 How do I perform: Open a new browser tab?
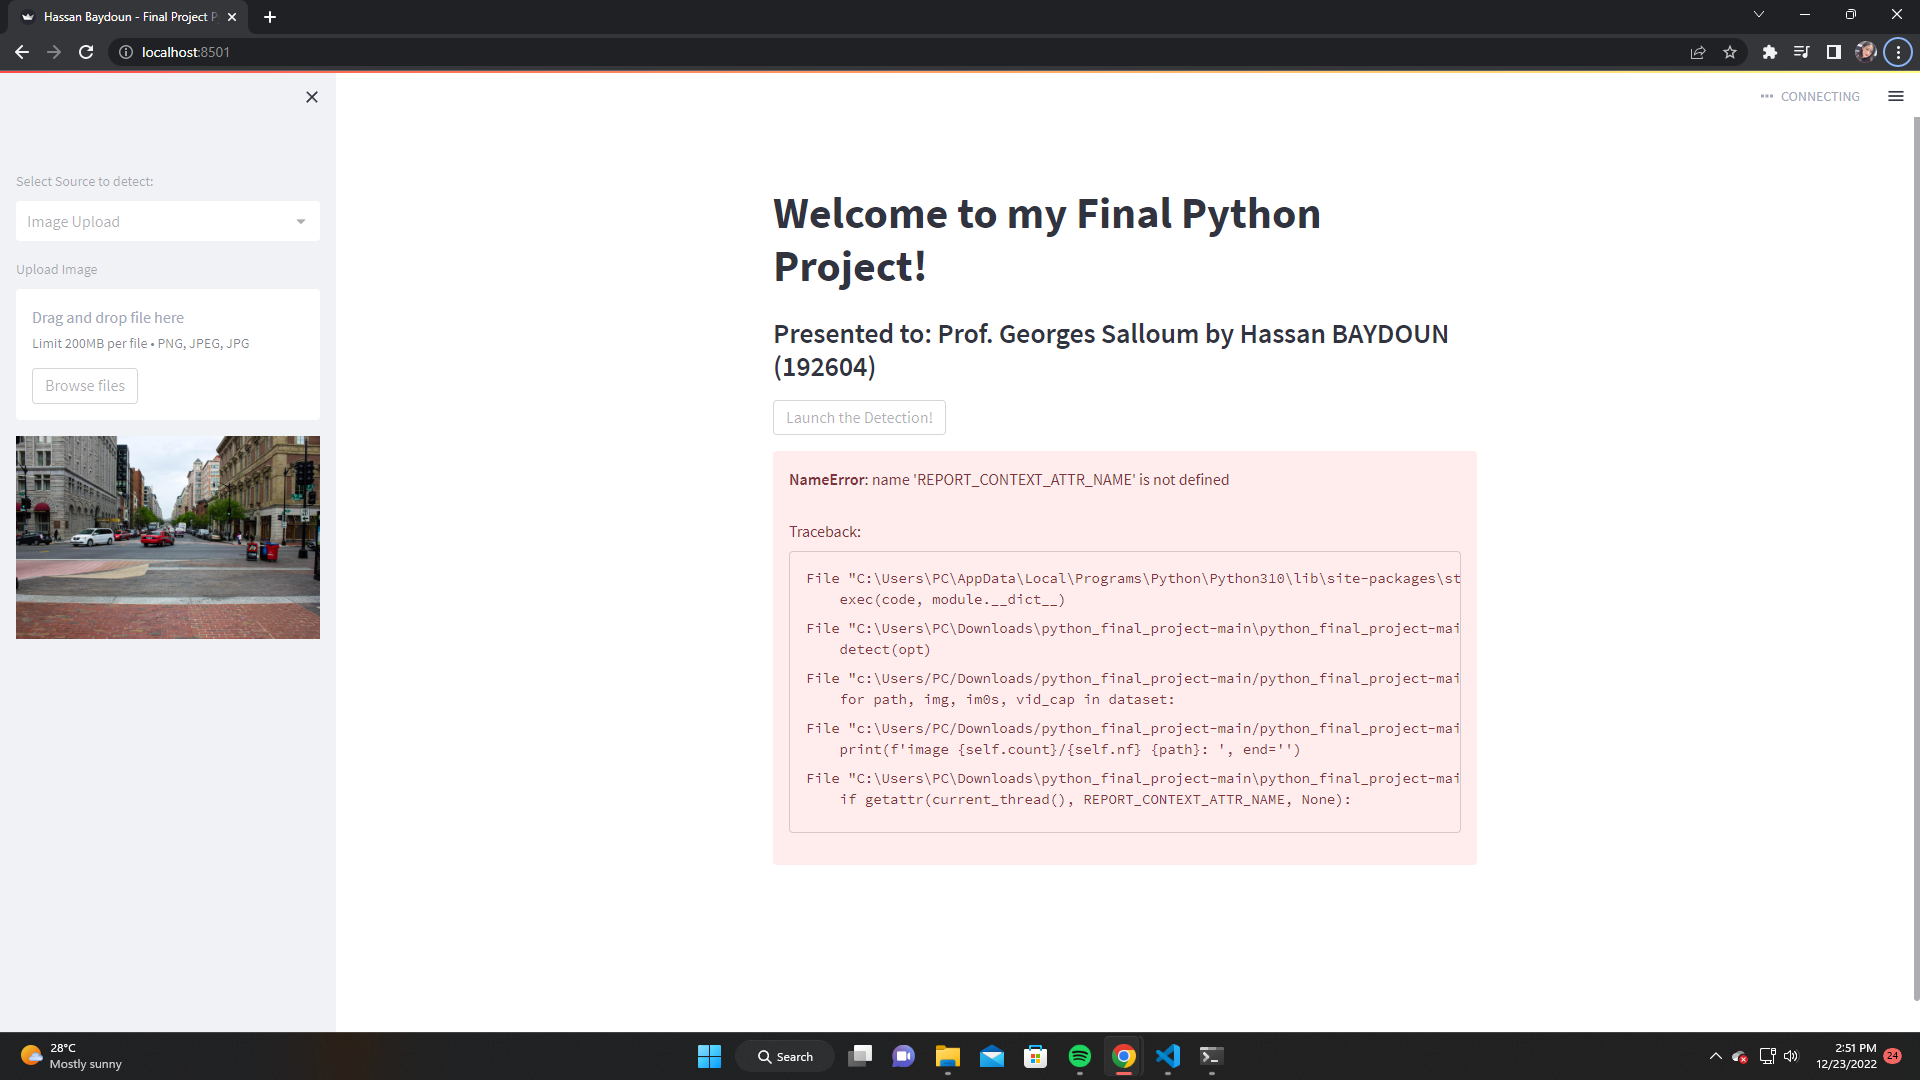270,17
